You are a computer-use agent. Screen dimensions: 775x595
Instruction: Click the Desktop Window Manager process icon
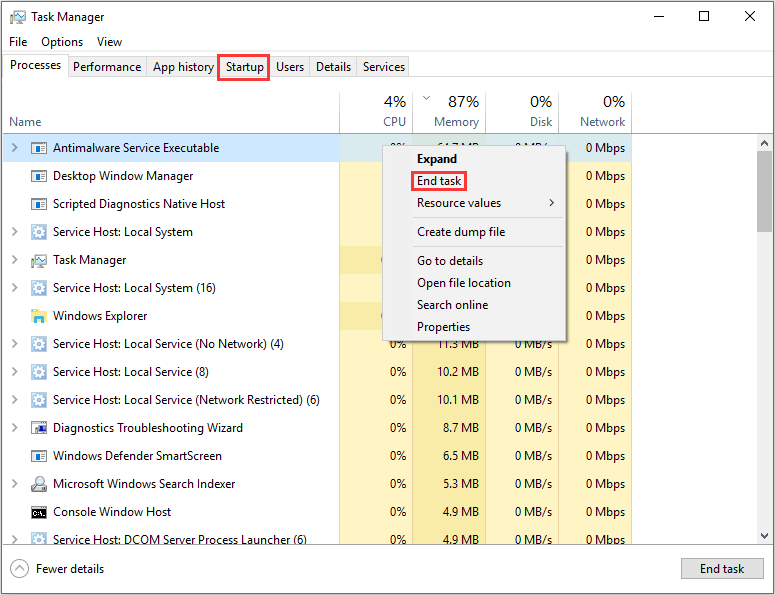click(x=39, y=176)
